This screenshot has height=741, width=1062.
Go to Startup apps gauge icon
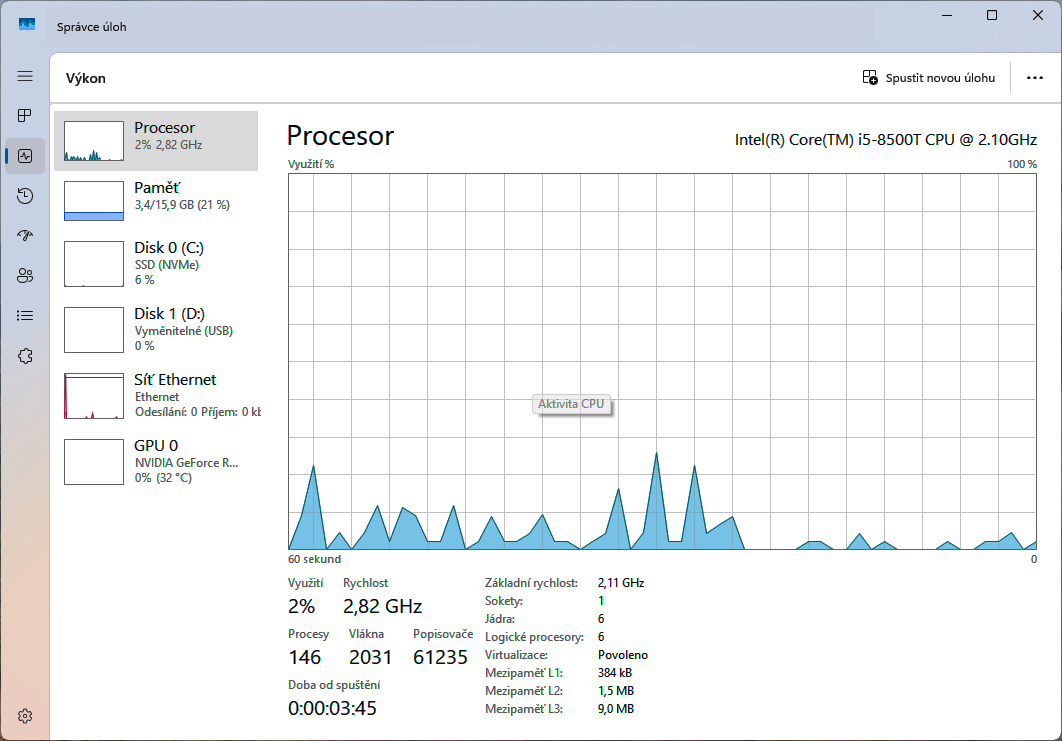click(x=25, y=236)
